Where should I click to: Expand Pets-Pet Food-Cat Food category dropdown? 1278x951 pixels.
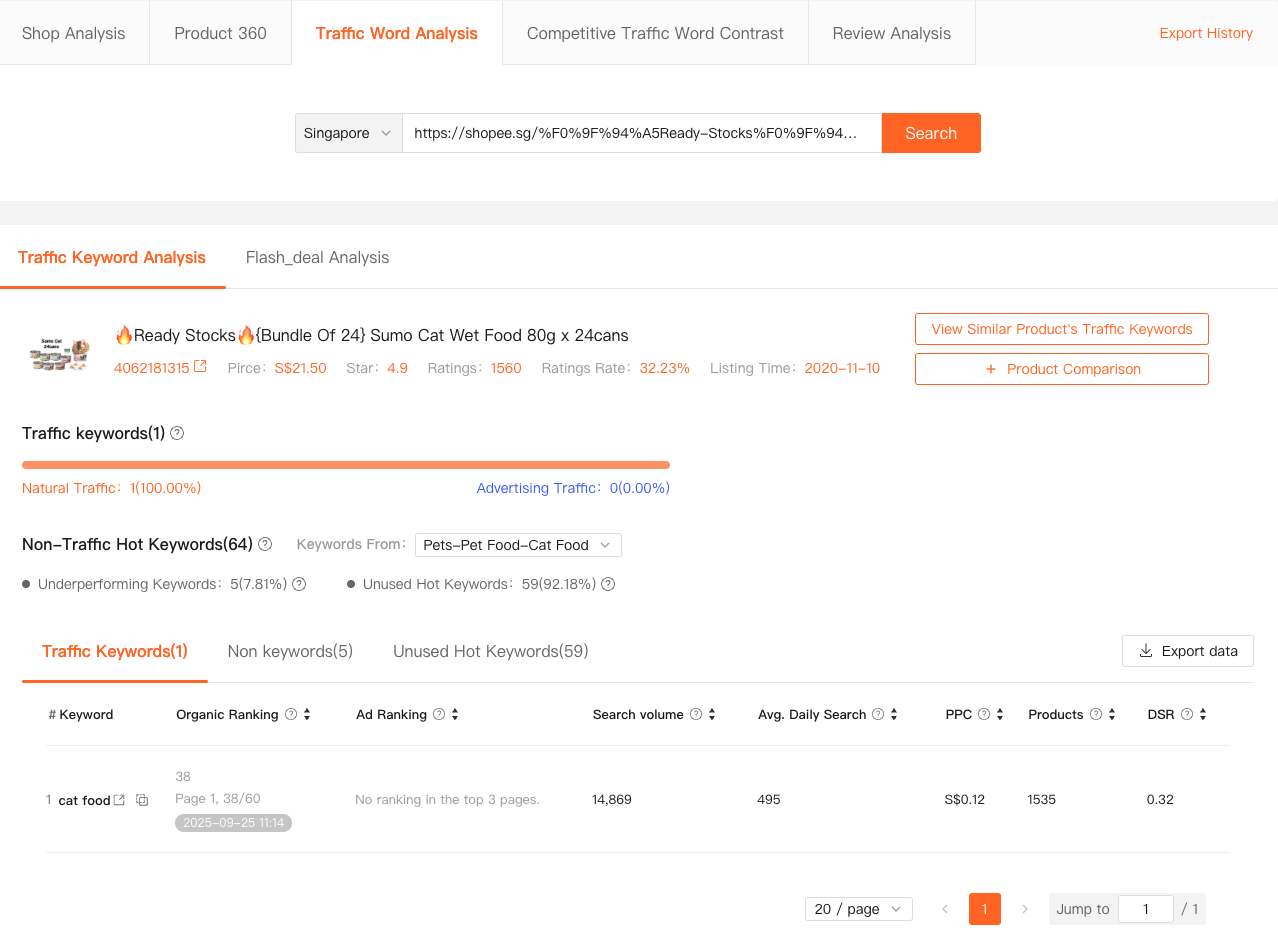tap(518, 545)
